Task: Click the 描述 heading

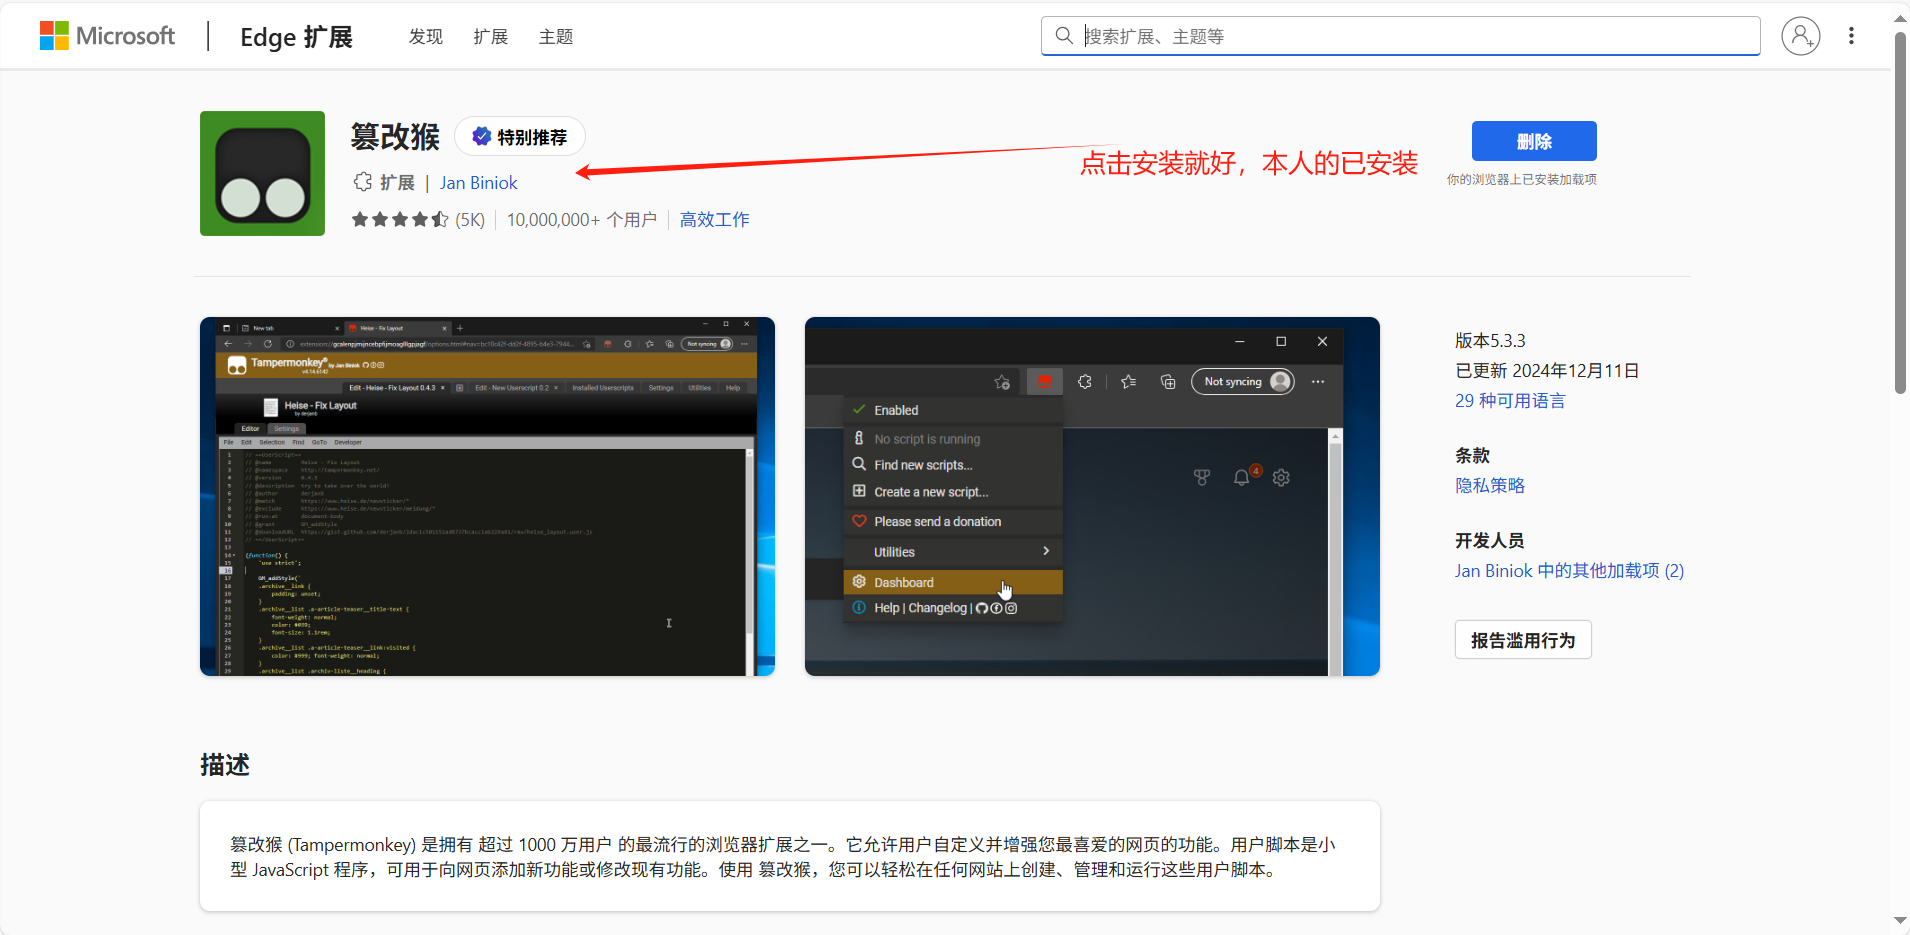Action: [225, 765]
